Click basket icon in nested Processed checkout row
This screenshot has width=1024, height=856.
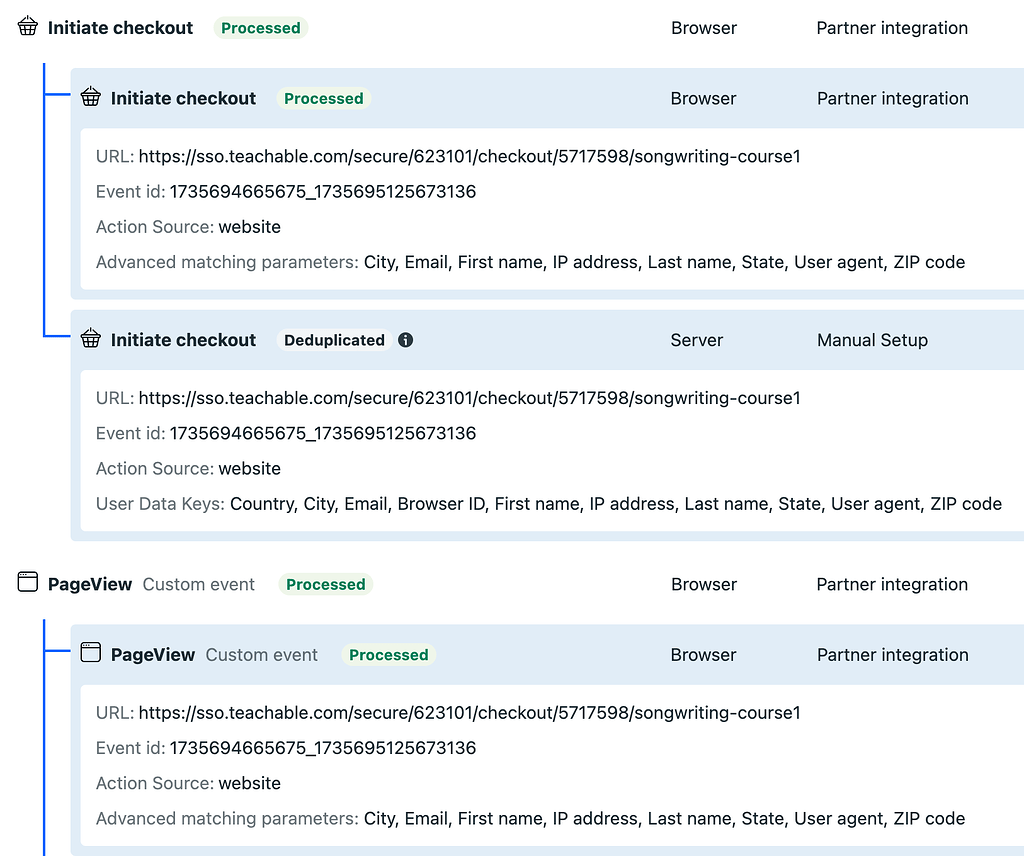tap(91, 98)
